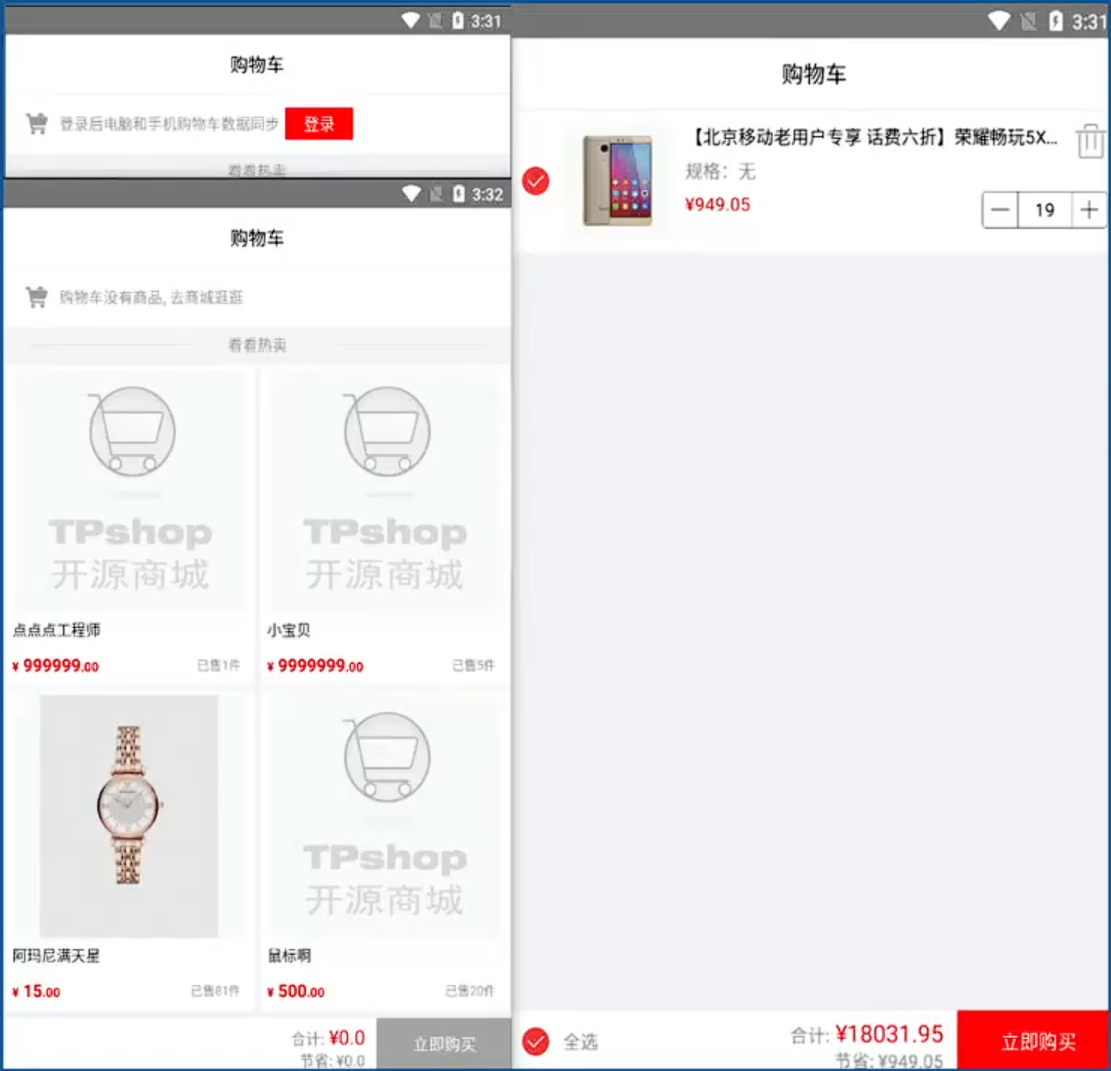Image resolution: width=1111 pixels, height=1071 pixels.
Task: Toggle the 全选 select-all checkbox
Action: (x=536, y=1041)
